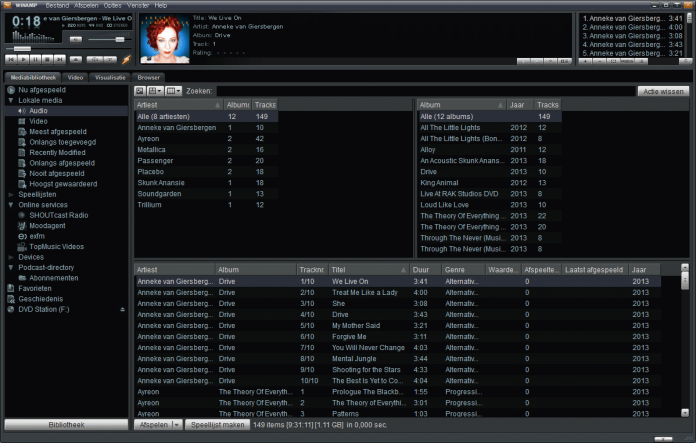Open the exfm online service
Viewport: 696px width, 443px height.
click(37, 236)
